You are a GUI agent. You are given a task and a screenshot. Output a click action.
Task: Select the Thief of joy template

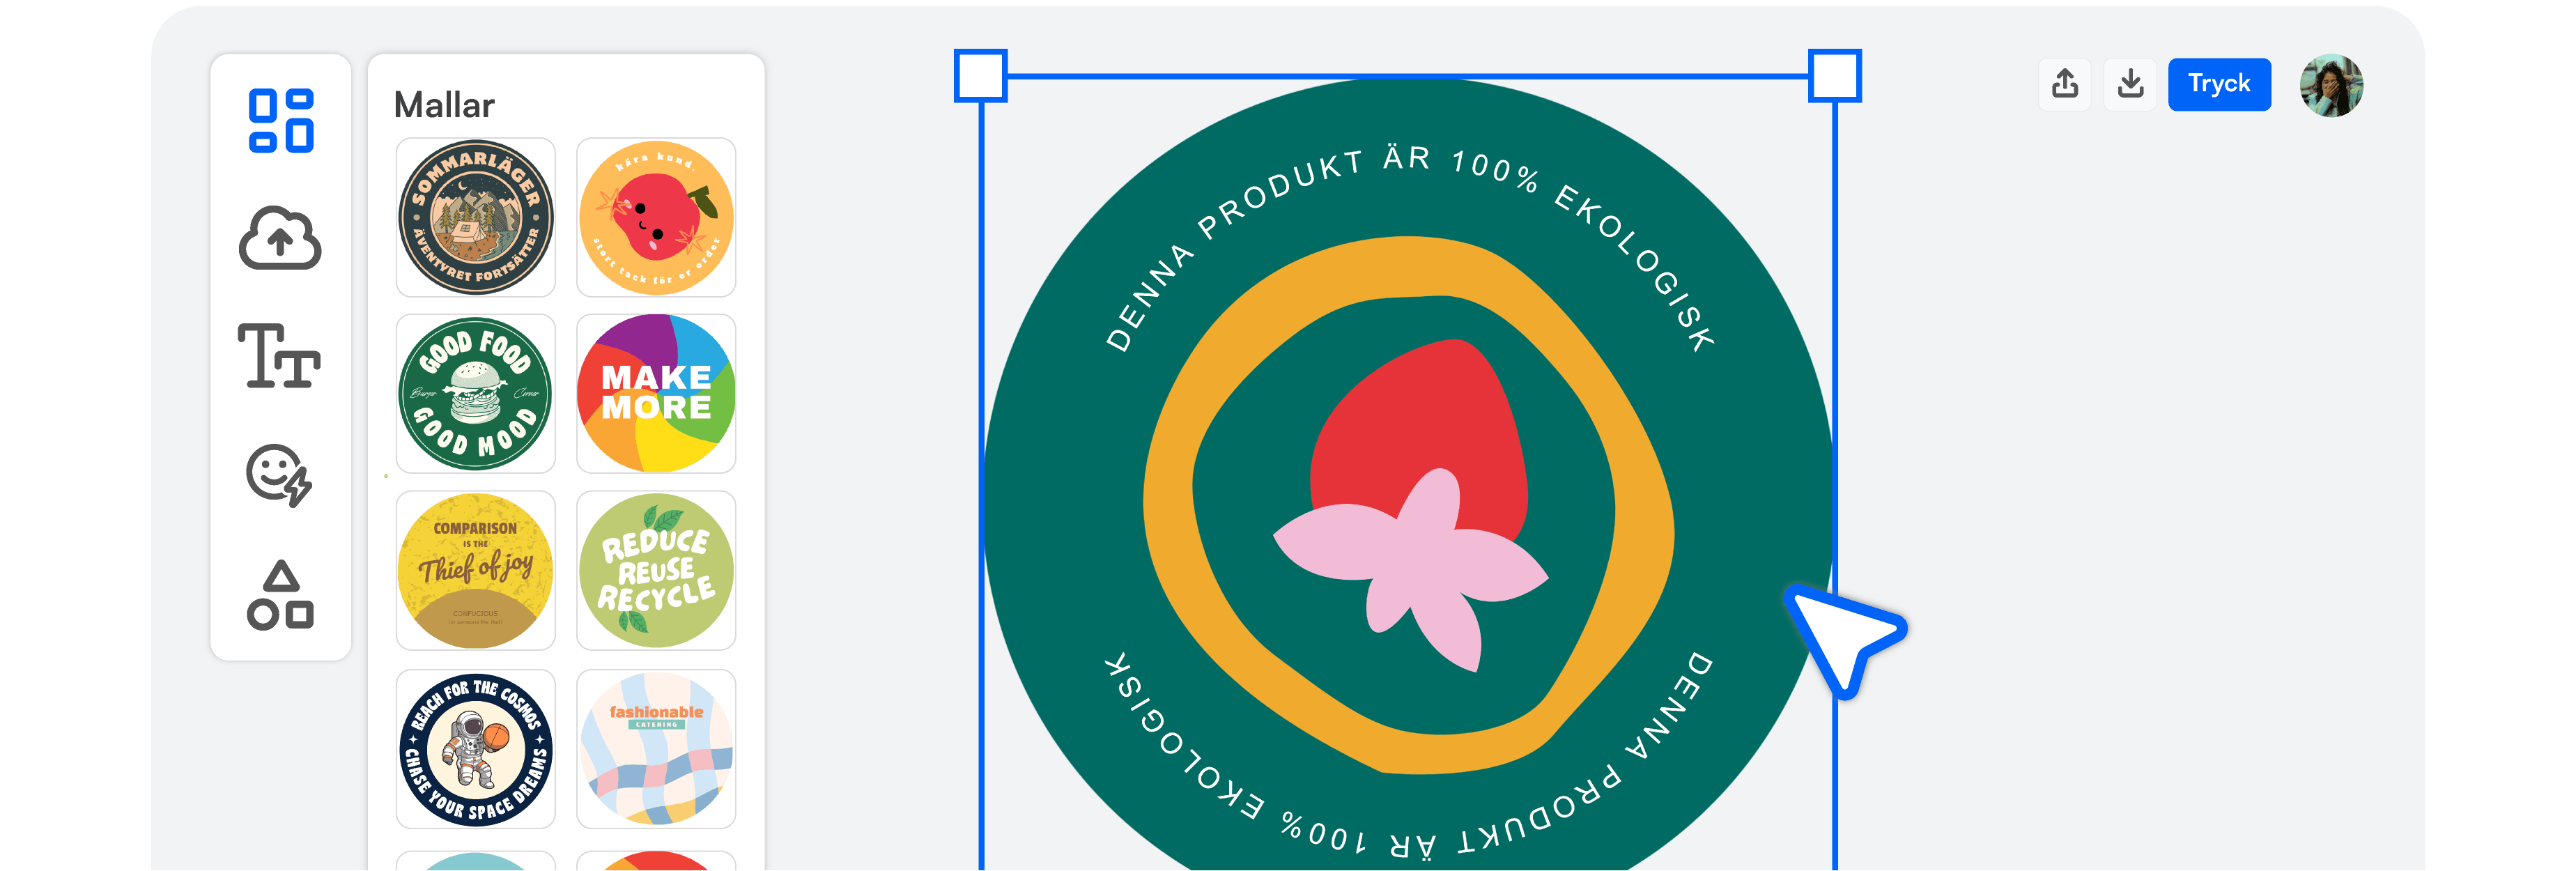pyautogui.click(x=476, y=571)
